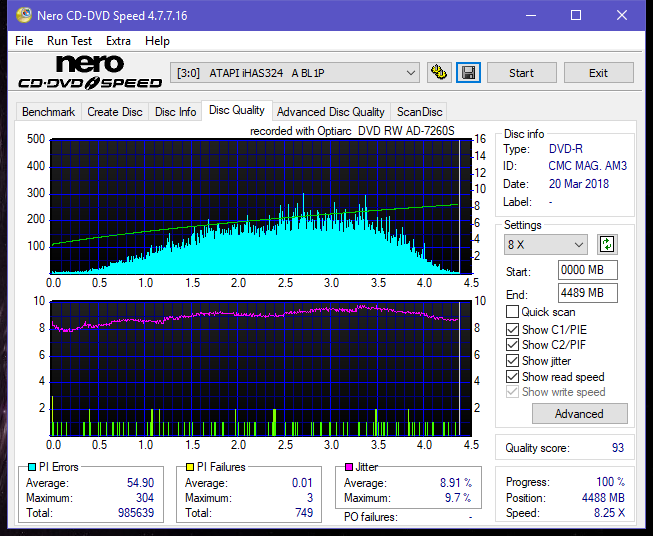Open the Extra menu
Screen dimensions: 653x536
(118, 41)
